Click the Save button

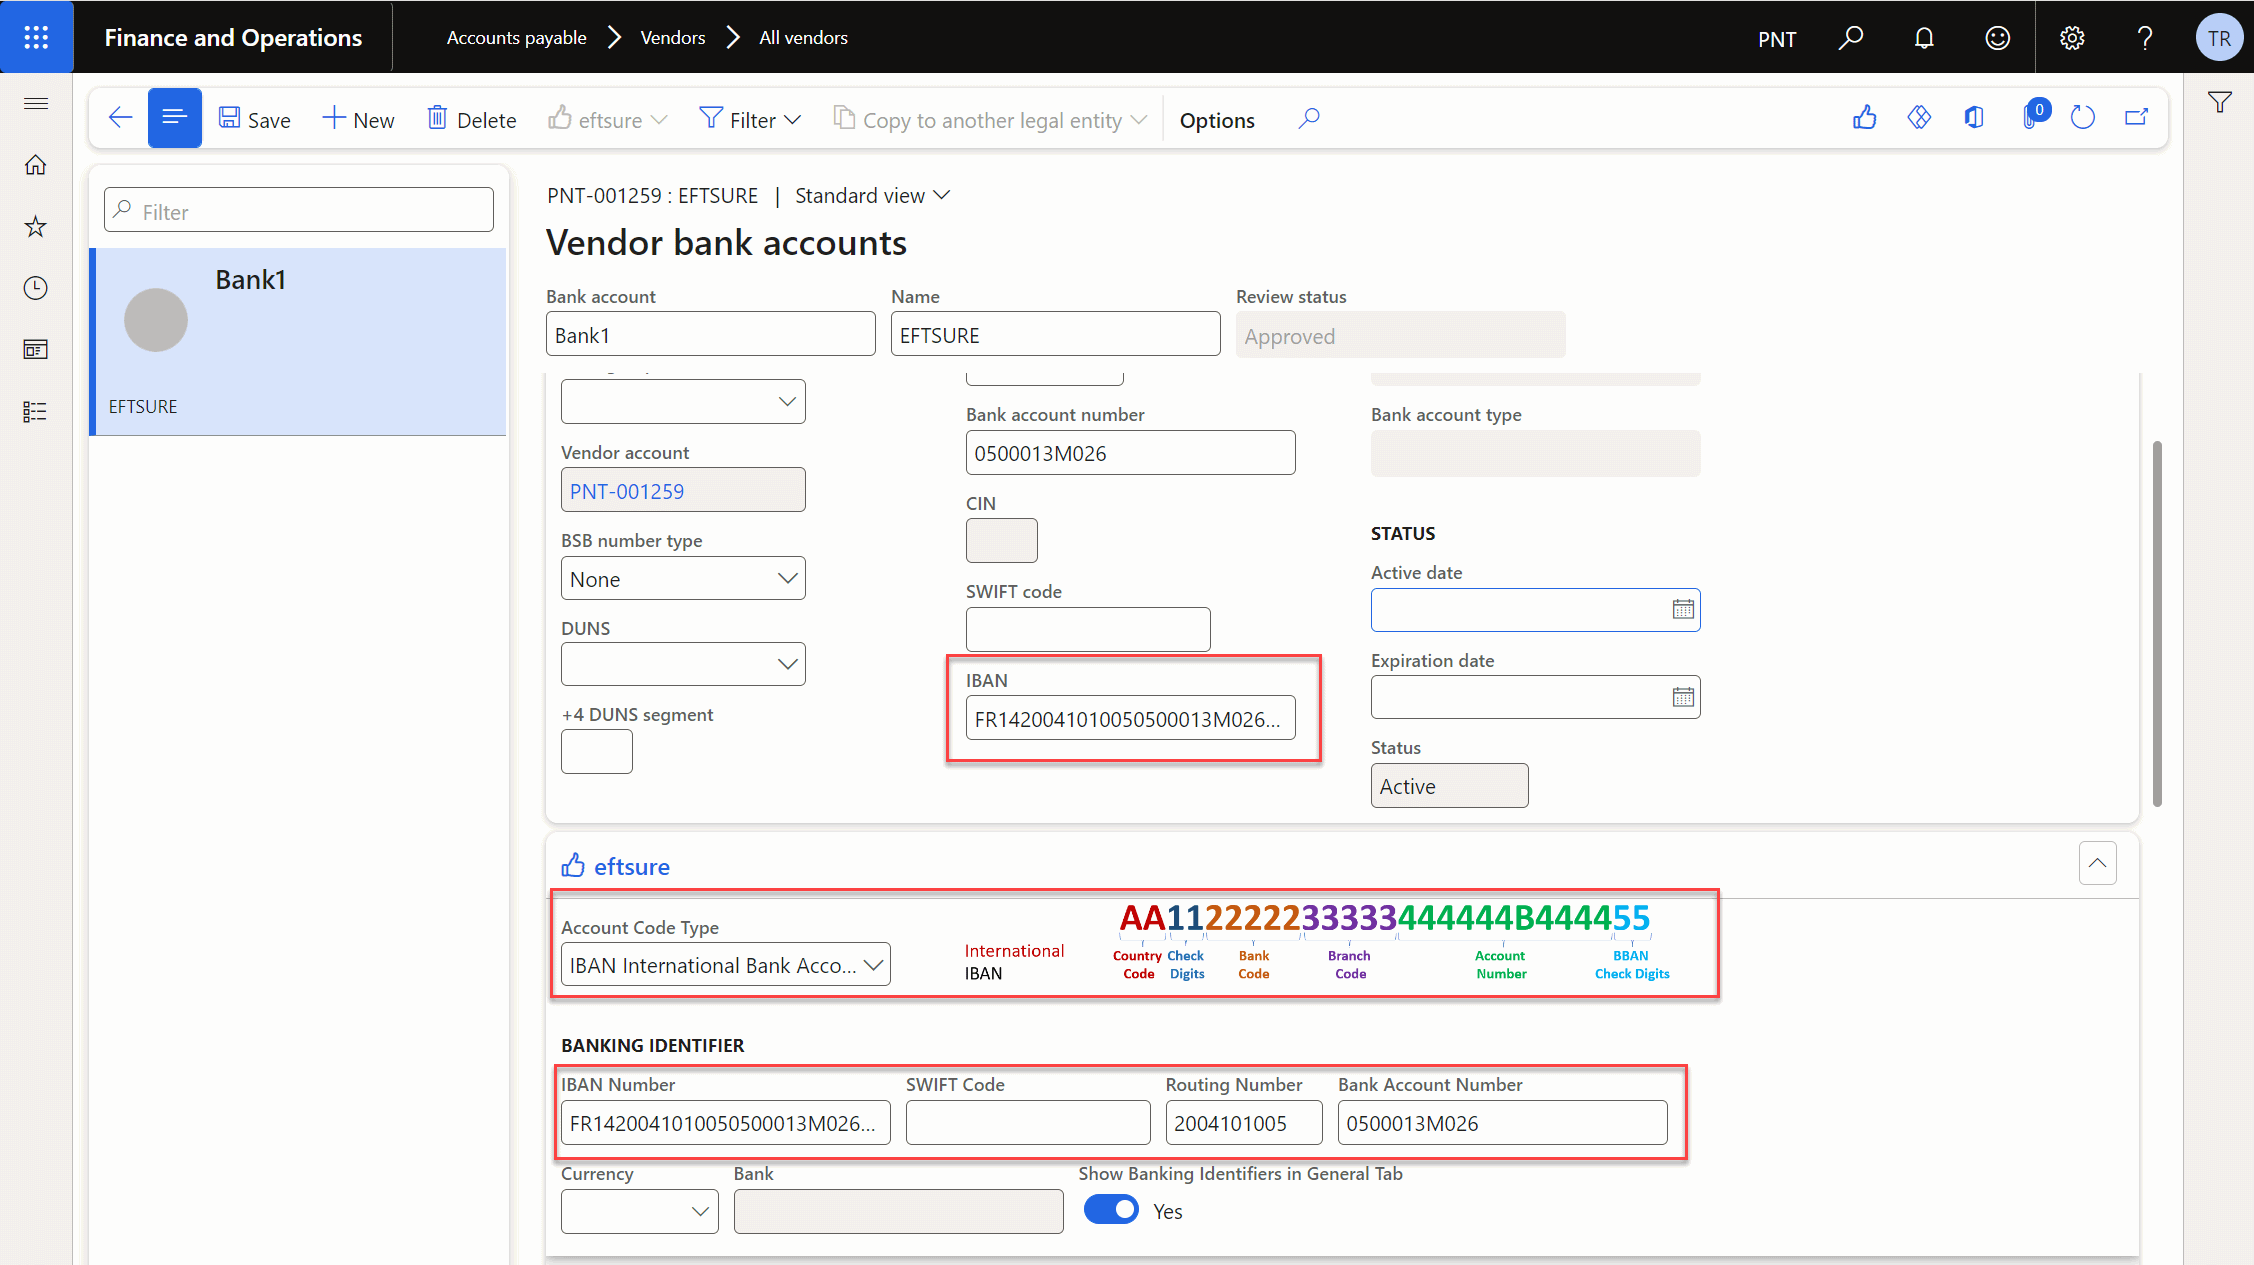tap(255, 120)
